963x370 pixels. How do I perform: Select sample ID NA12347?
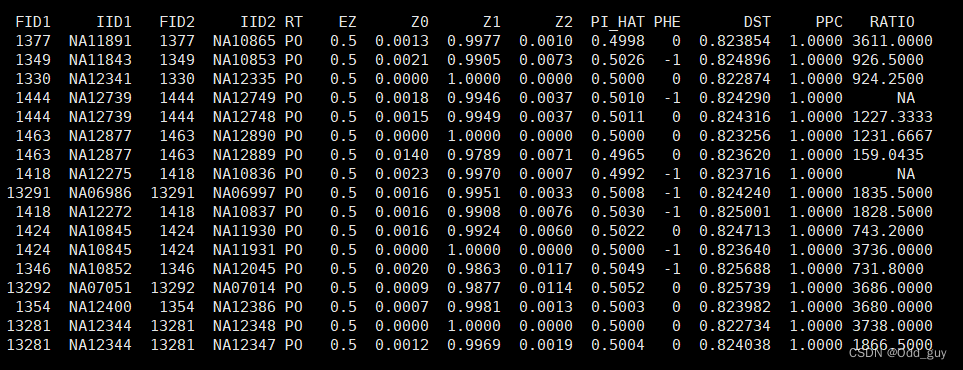244,345
